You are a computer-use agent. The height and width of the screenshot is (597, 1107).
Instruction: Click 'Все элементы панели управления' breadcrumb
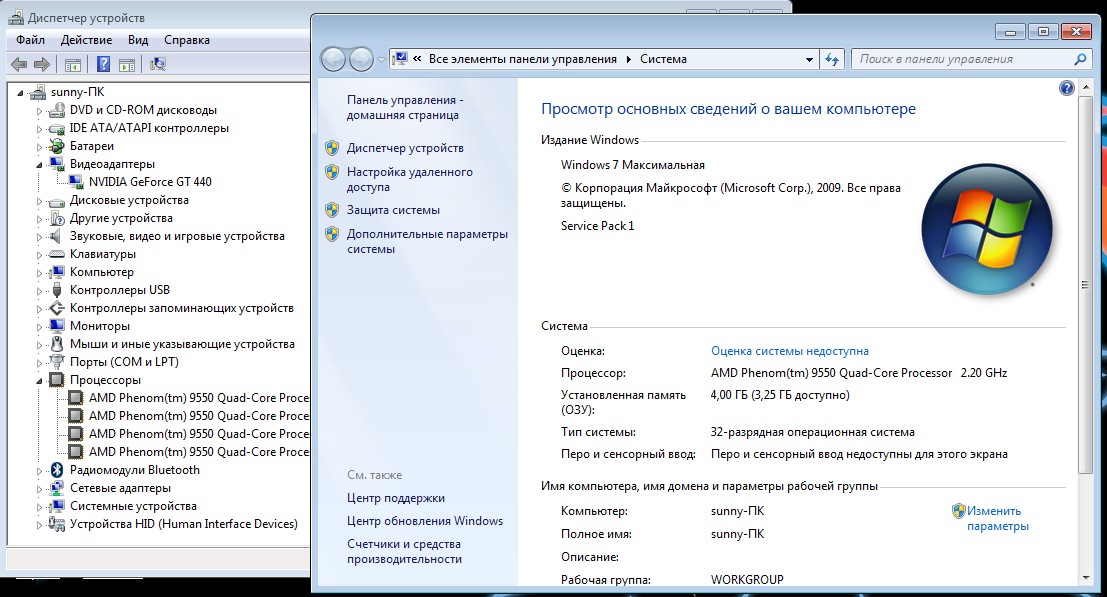[x=522, y=59]
